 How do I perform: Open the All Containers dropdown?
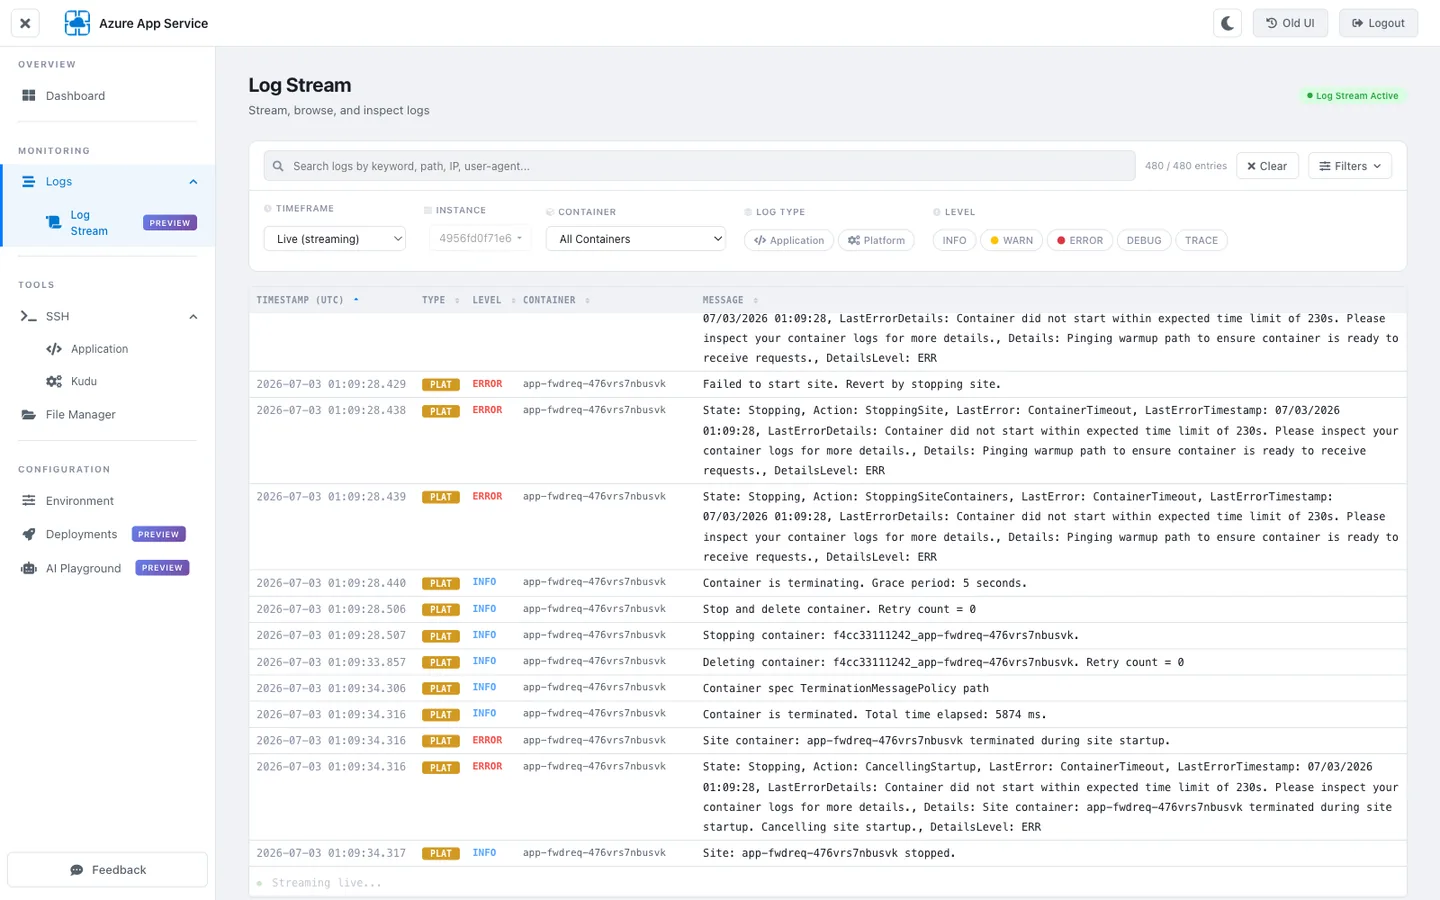(x=636, y=239)
